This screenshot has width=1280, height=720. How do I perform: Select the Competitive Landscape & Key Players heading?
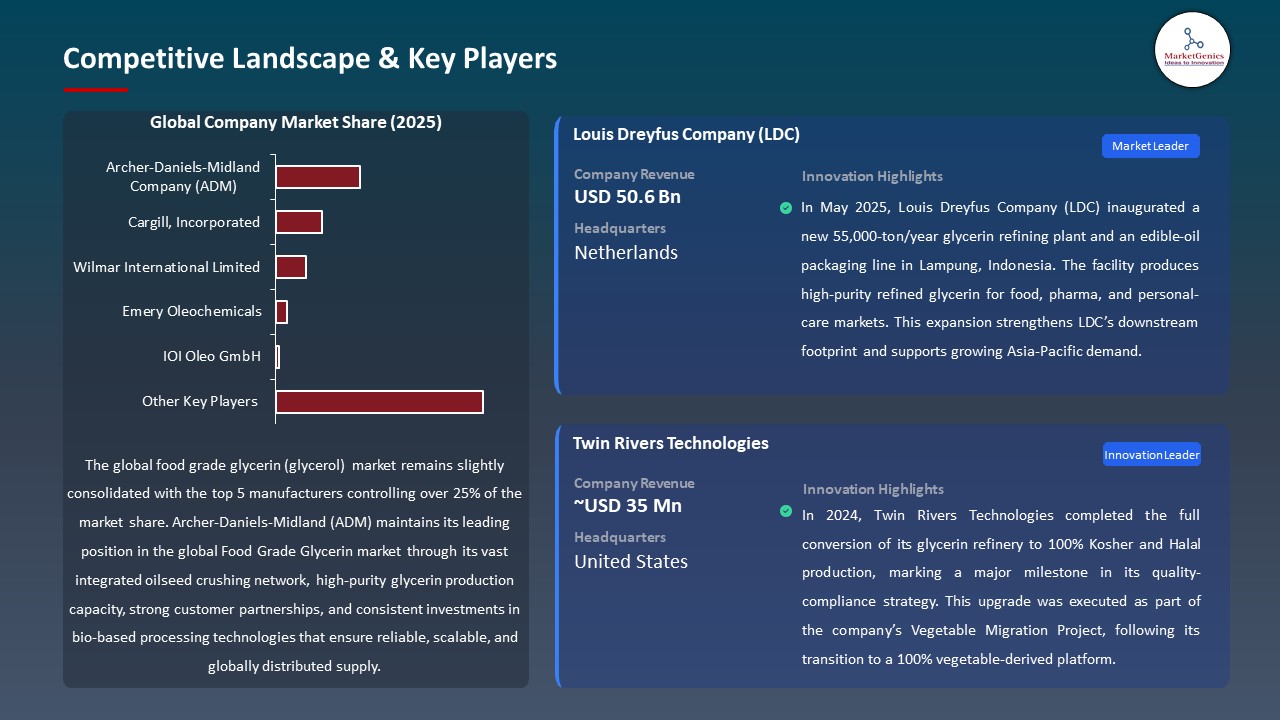click(310, 59)
